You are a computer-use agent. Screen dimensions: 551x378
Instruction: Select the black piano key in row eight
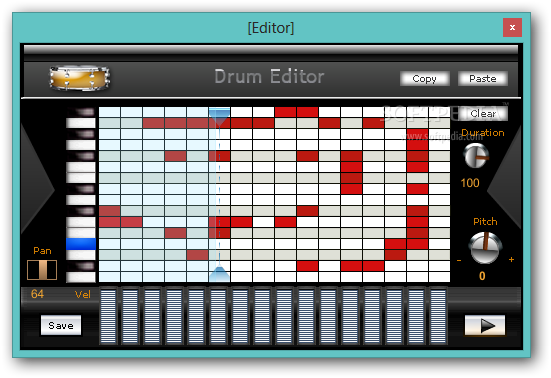pyautogui.click(x=81, y=189)
